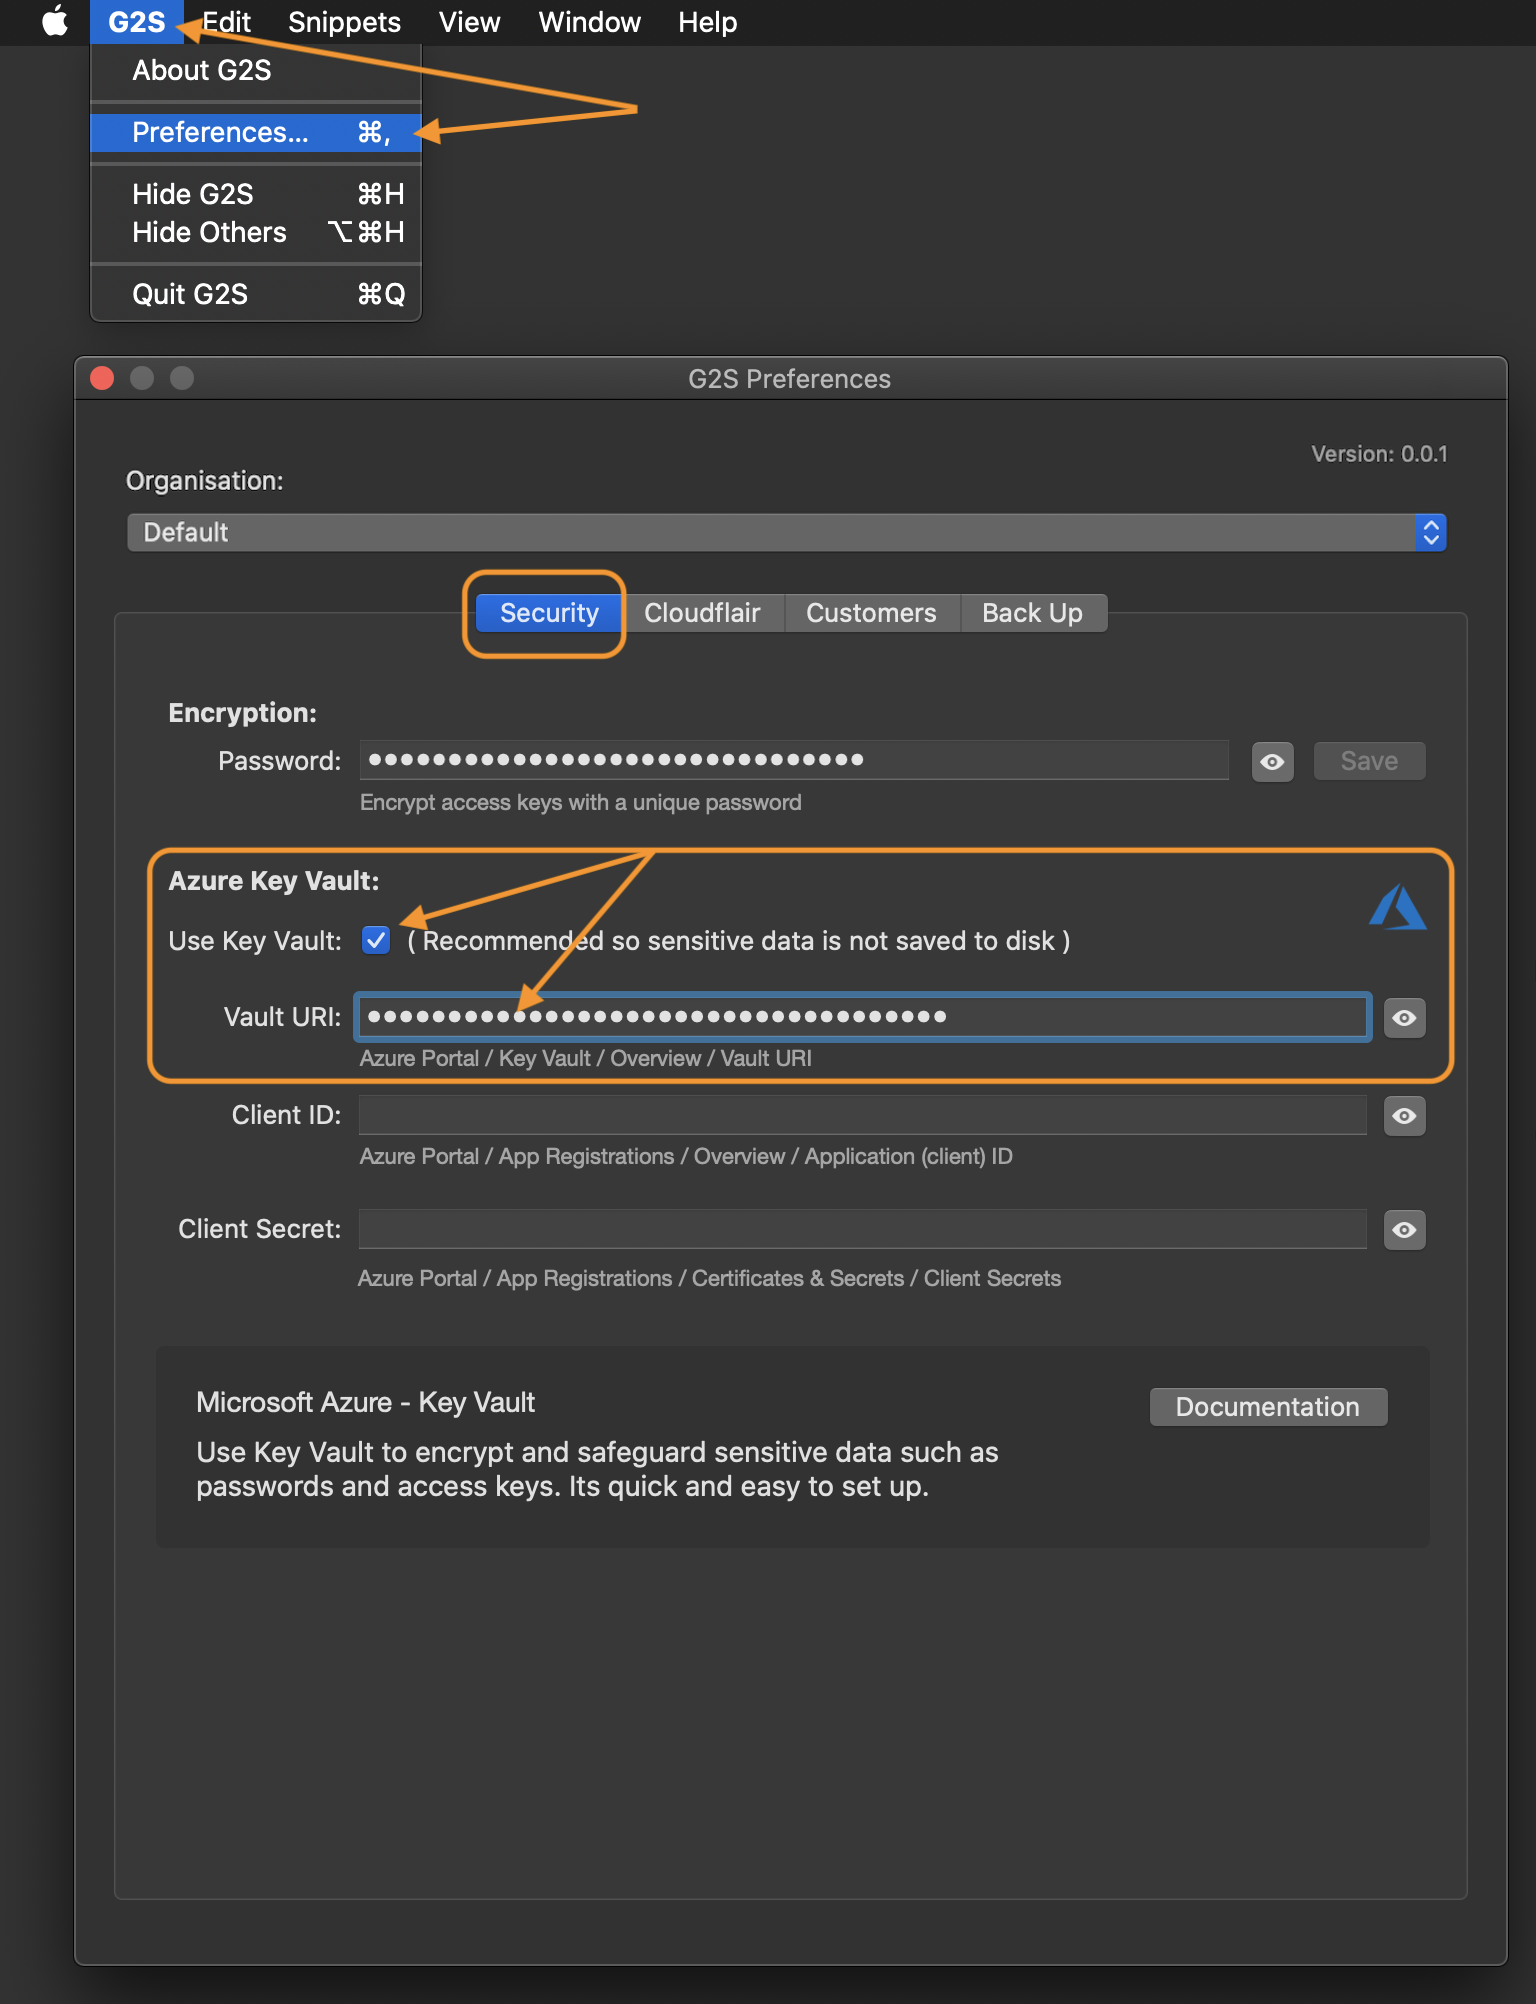Expand the Organisation dropdown set to Default
The image size is (1536, 2004).
pos(786,532)
